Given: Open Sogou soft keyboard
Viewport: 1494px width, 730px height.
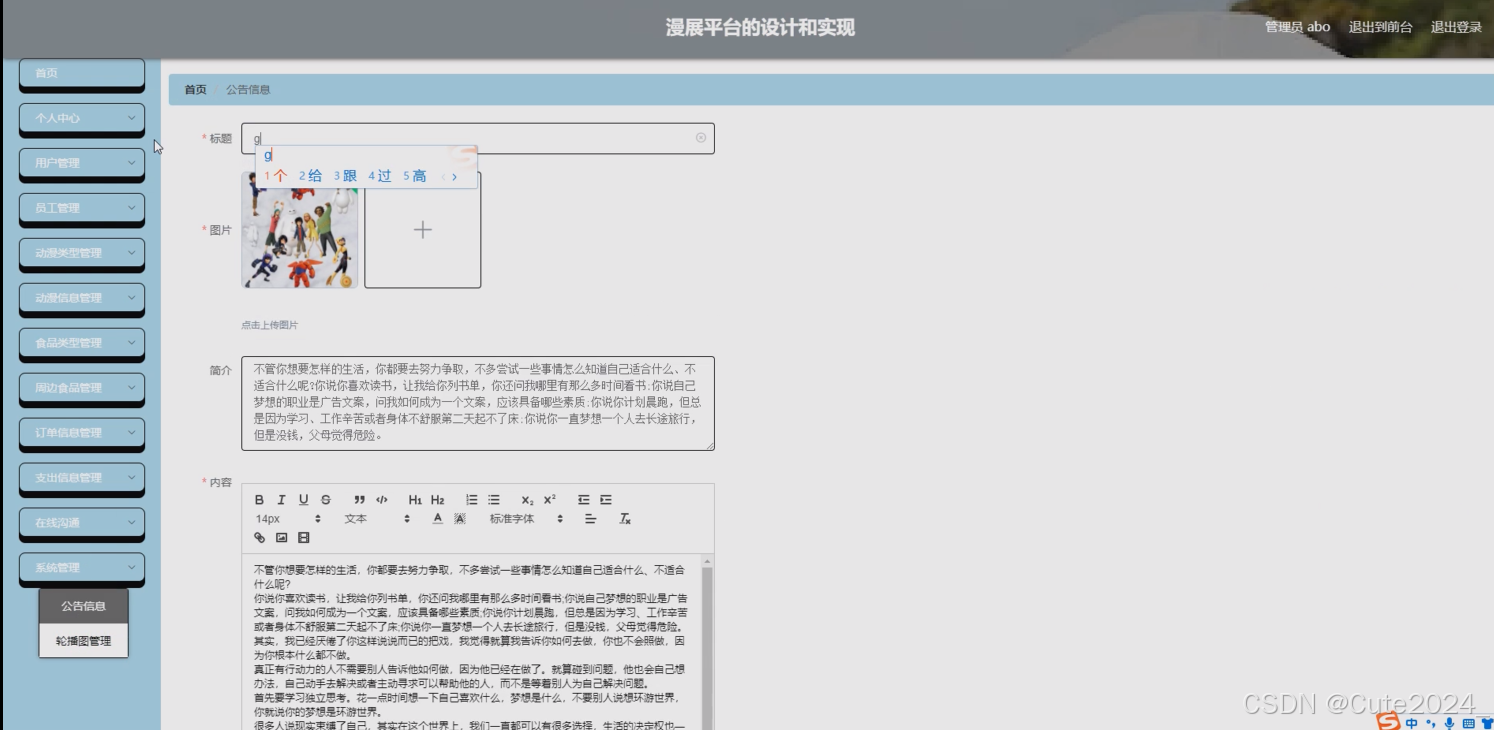Looking at the screenshot, I should (1468, 723).
